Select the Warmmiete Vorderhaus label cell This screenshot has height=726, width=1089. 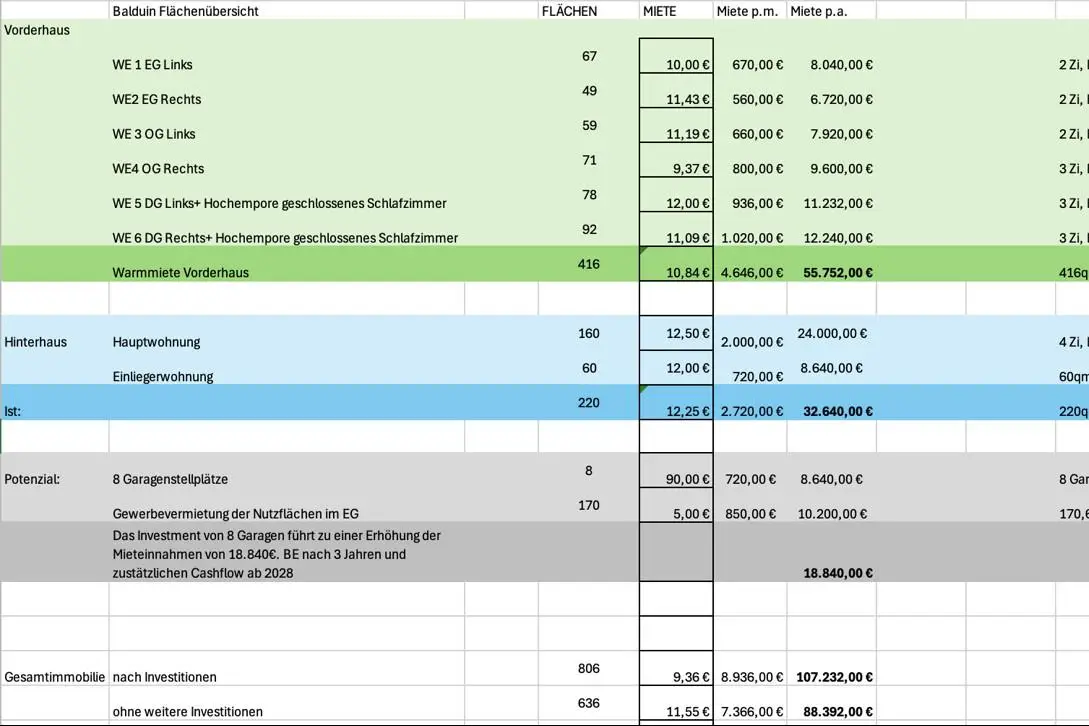click(x=181, y=272)
